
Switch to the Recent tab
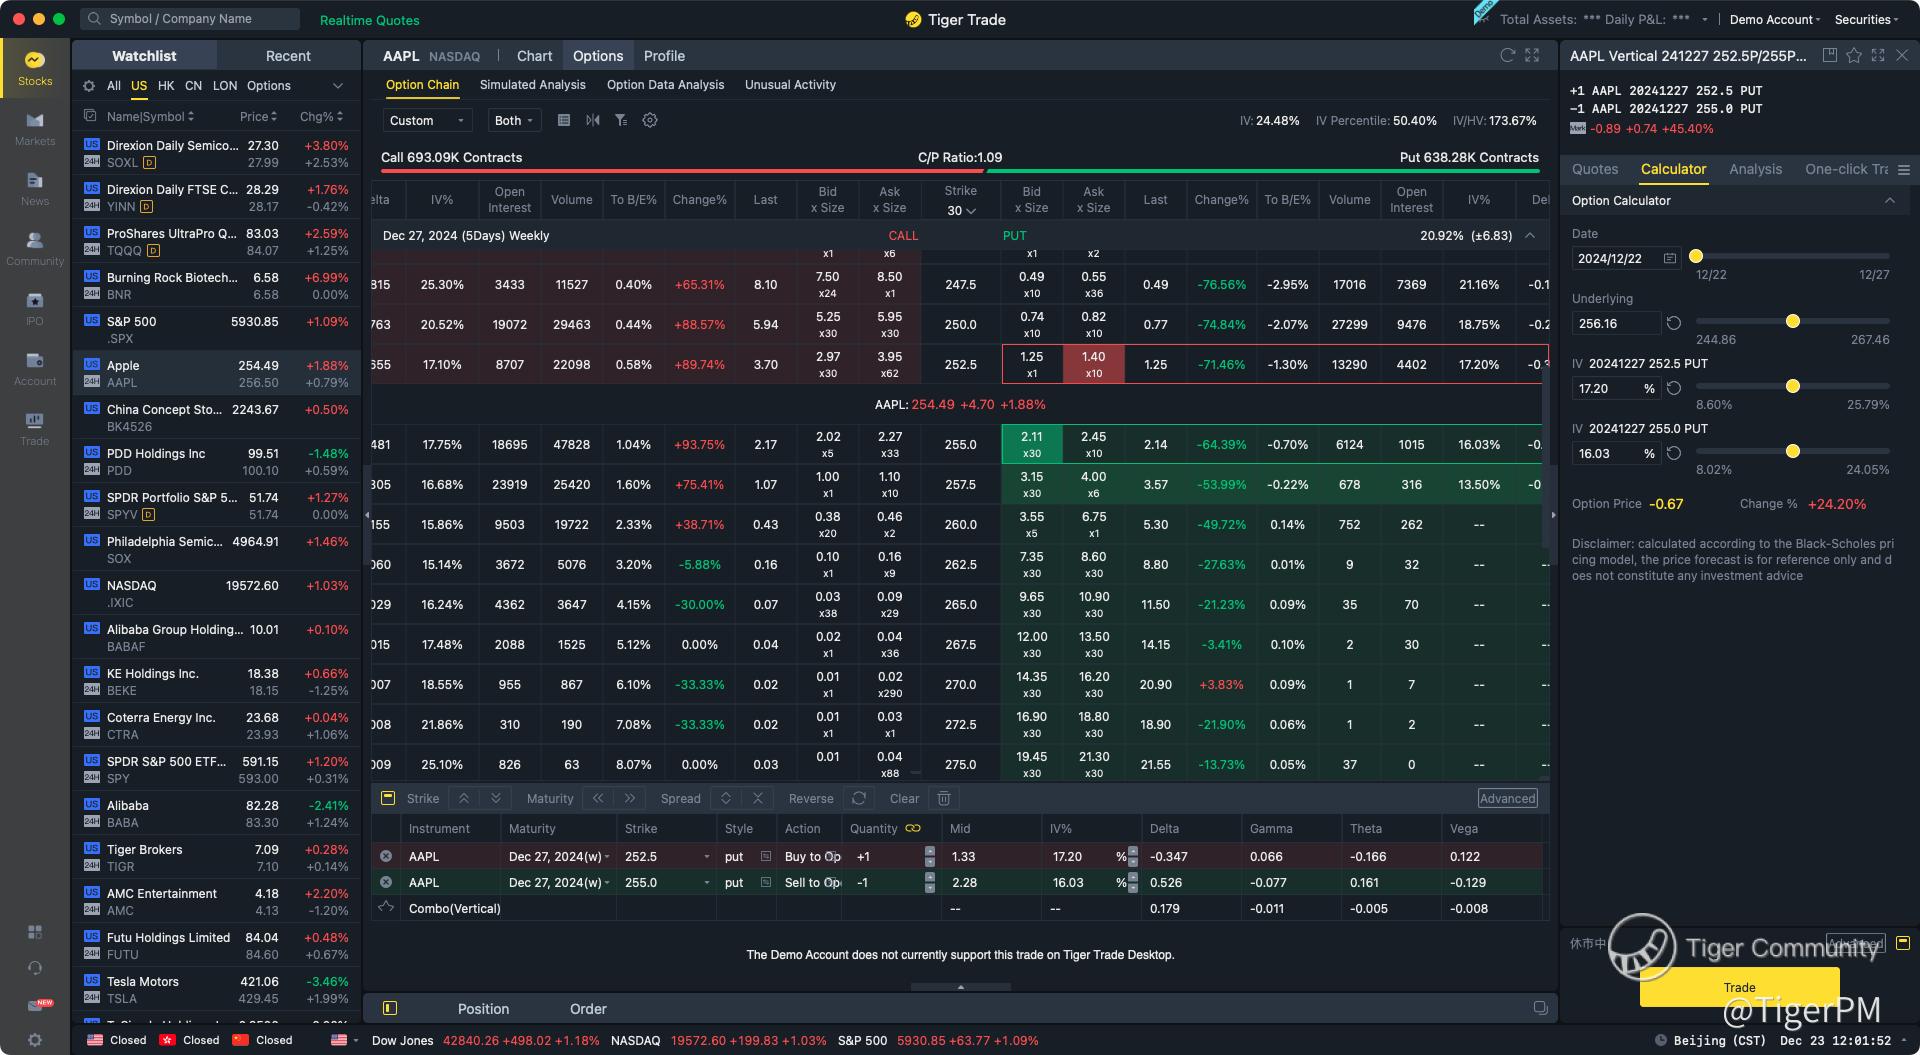click(x=288, y=56)
